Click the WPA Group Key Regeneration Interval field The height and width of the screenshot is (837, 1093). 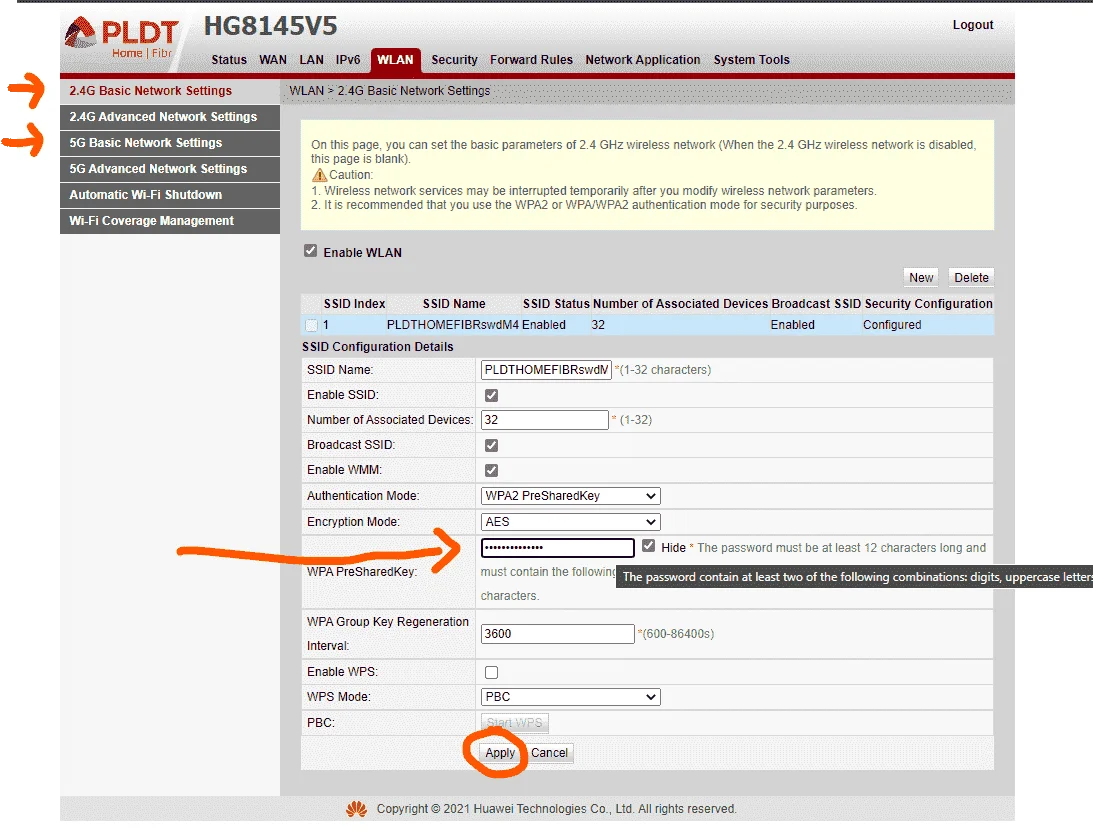558,634
